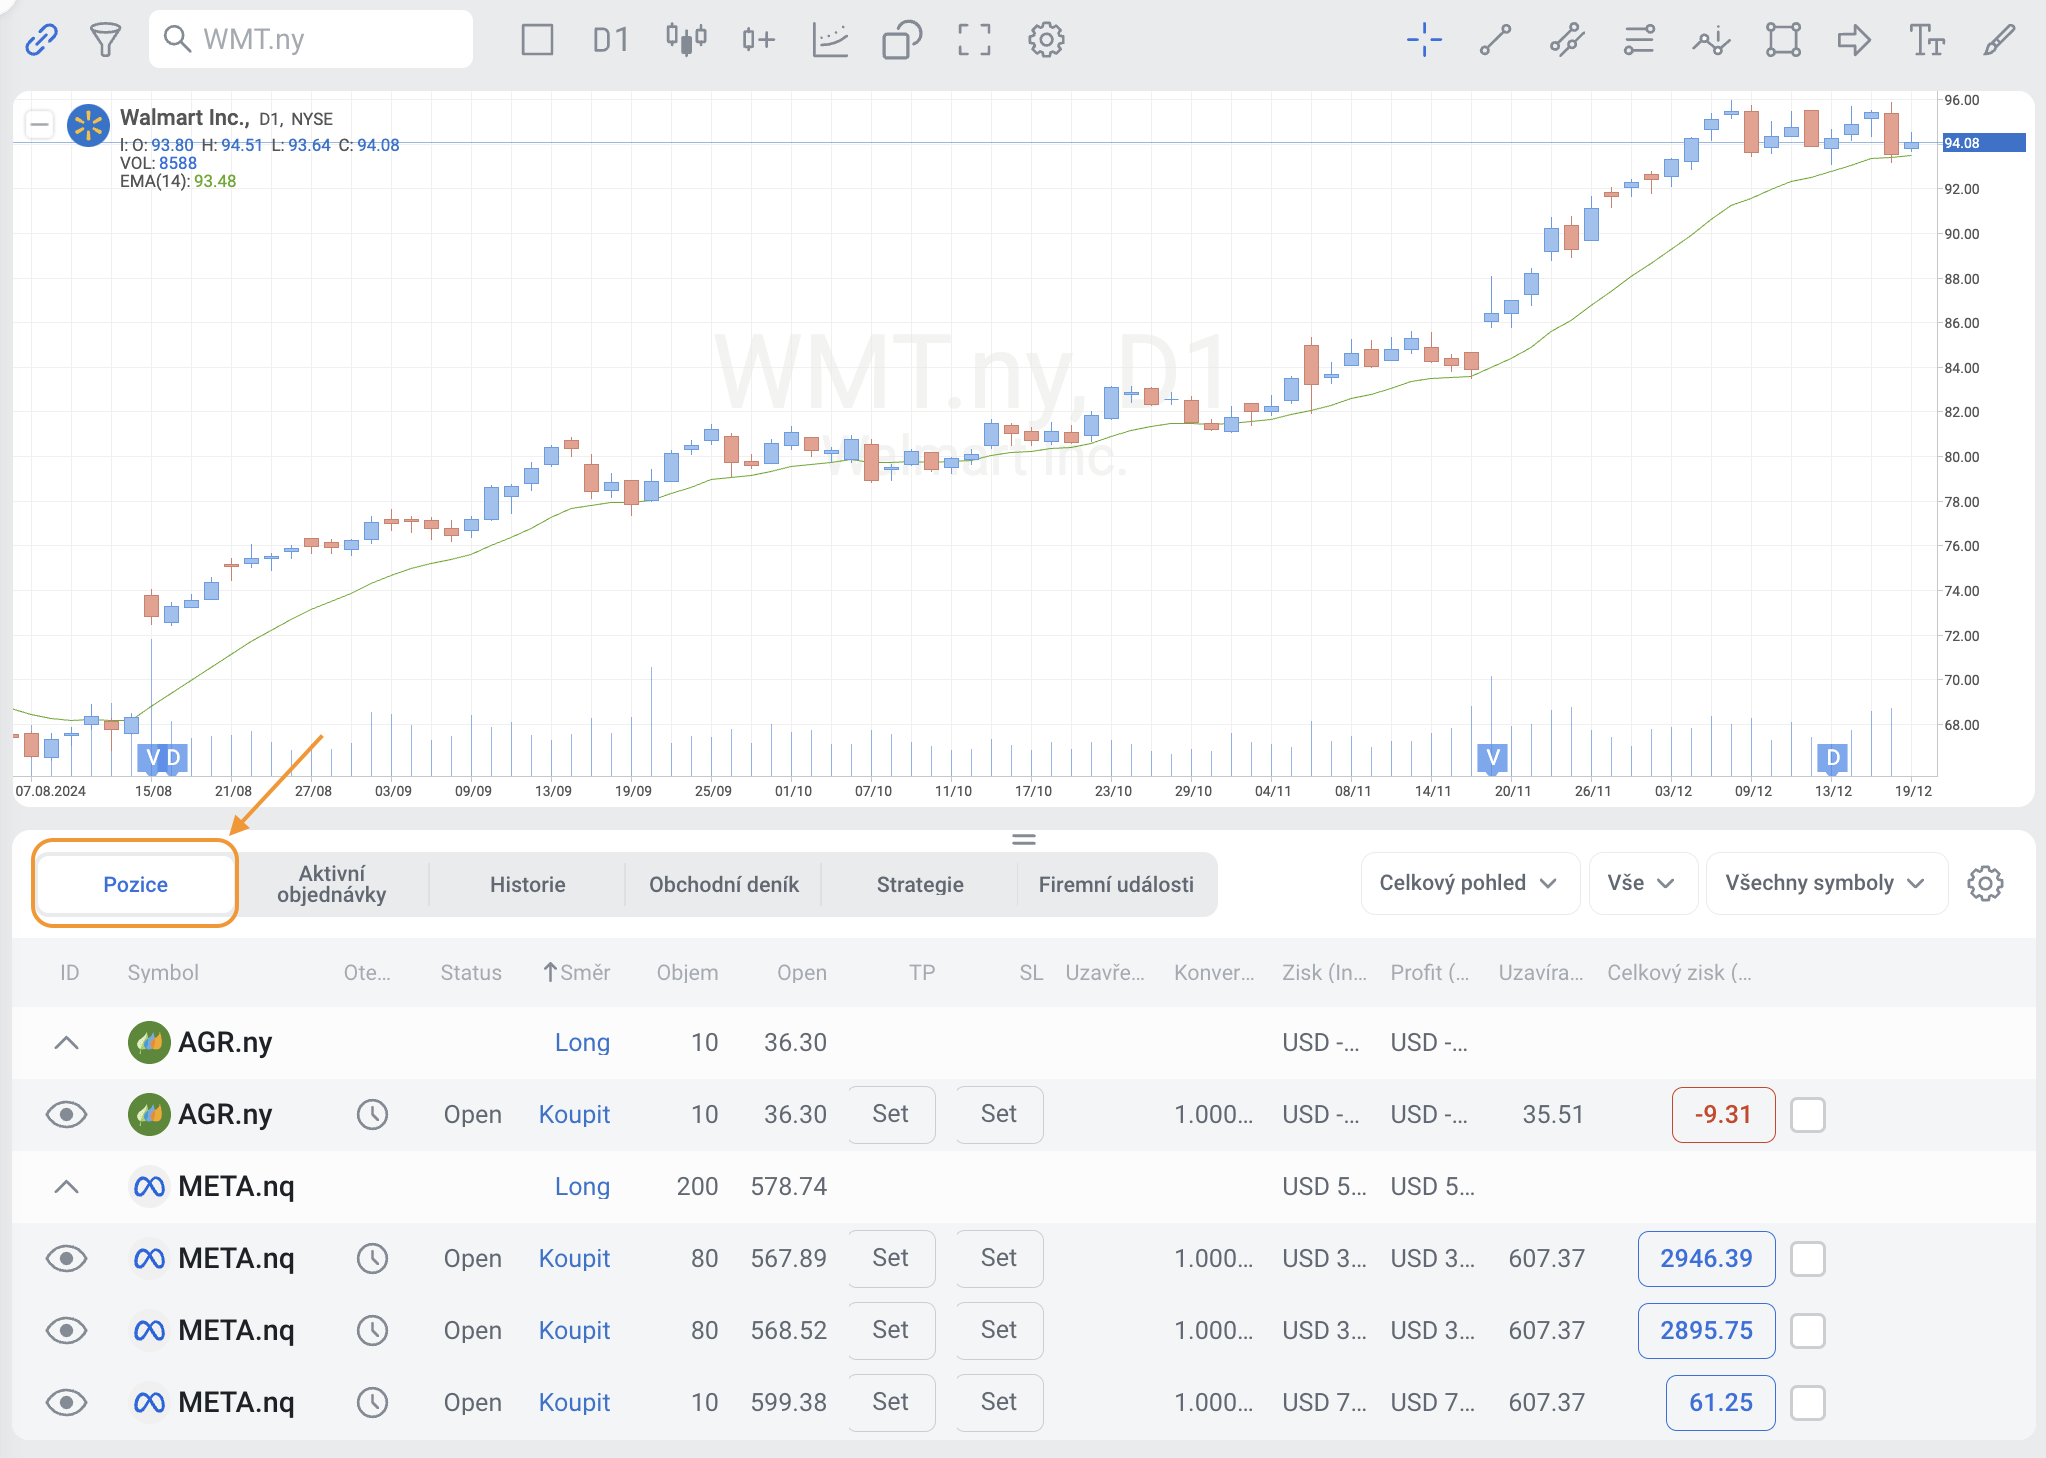Select the trend line drawing tool
Screen dimensions: 2046x1458
(1495, 40)
